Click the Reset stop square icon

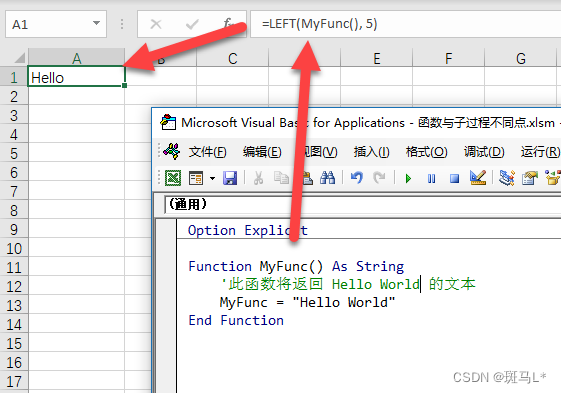[x=454, y=178]
